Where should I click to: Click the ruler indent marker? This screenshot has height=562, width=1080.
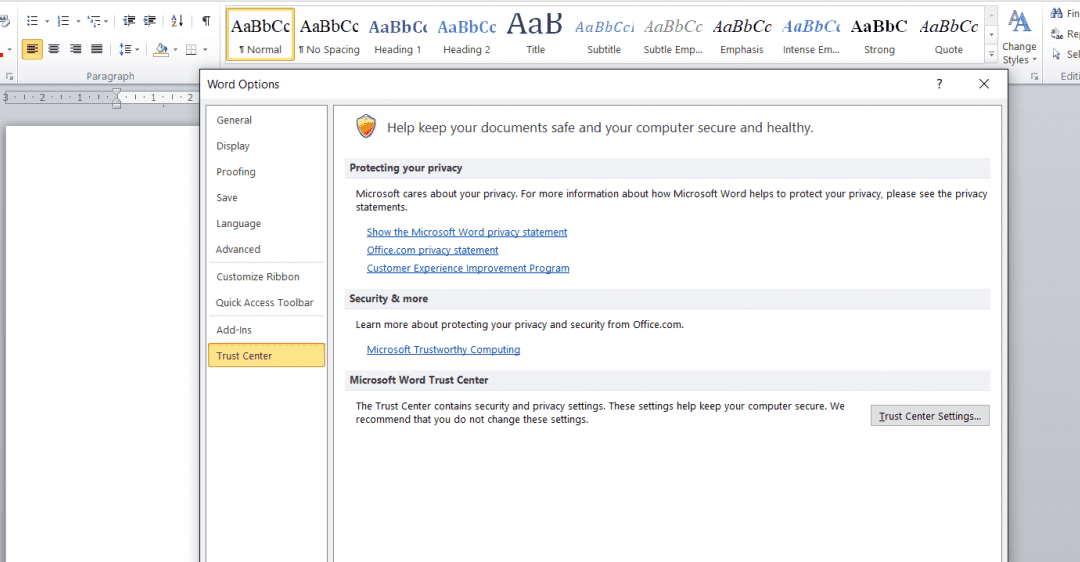tap(116, 99)
